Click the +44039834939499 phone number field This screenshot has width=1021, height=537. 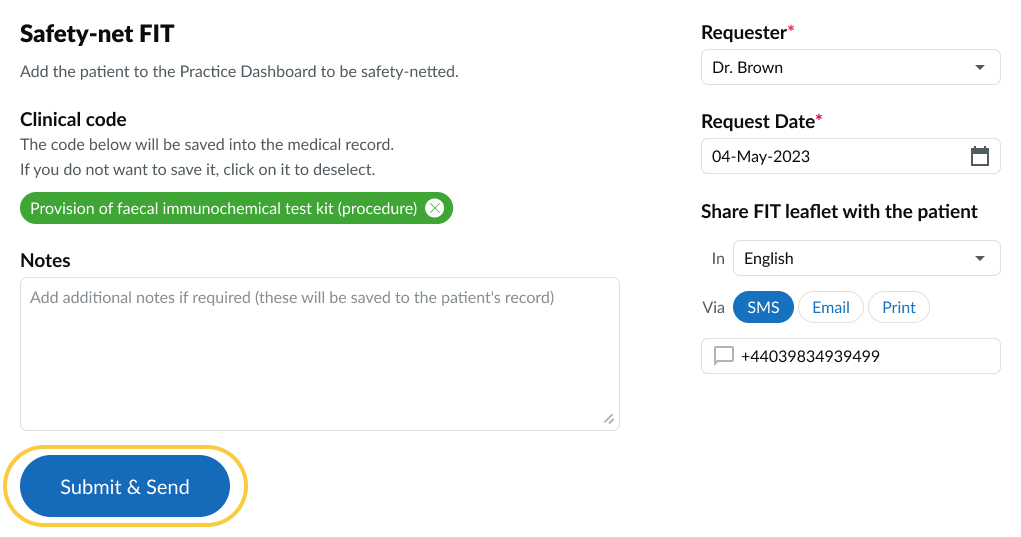tap(810, 356)
